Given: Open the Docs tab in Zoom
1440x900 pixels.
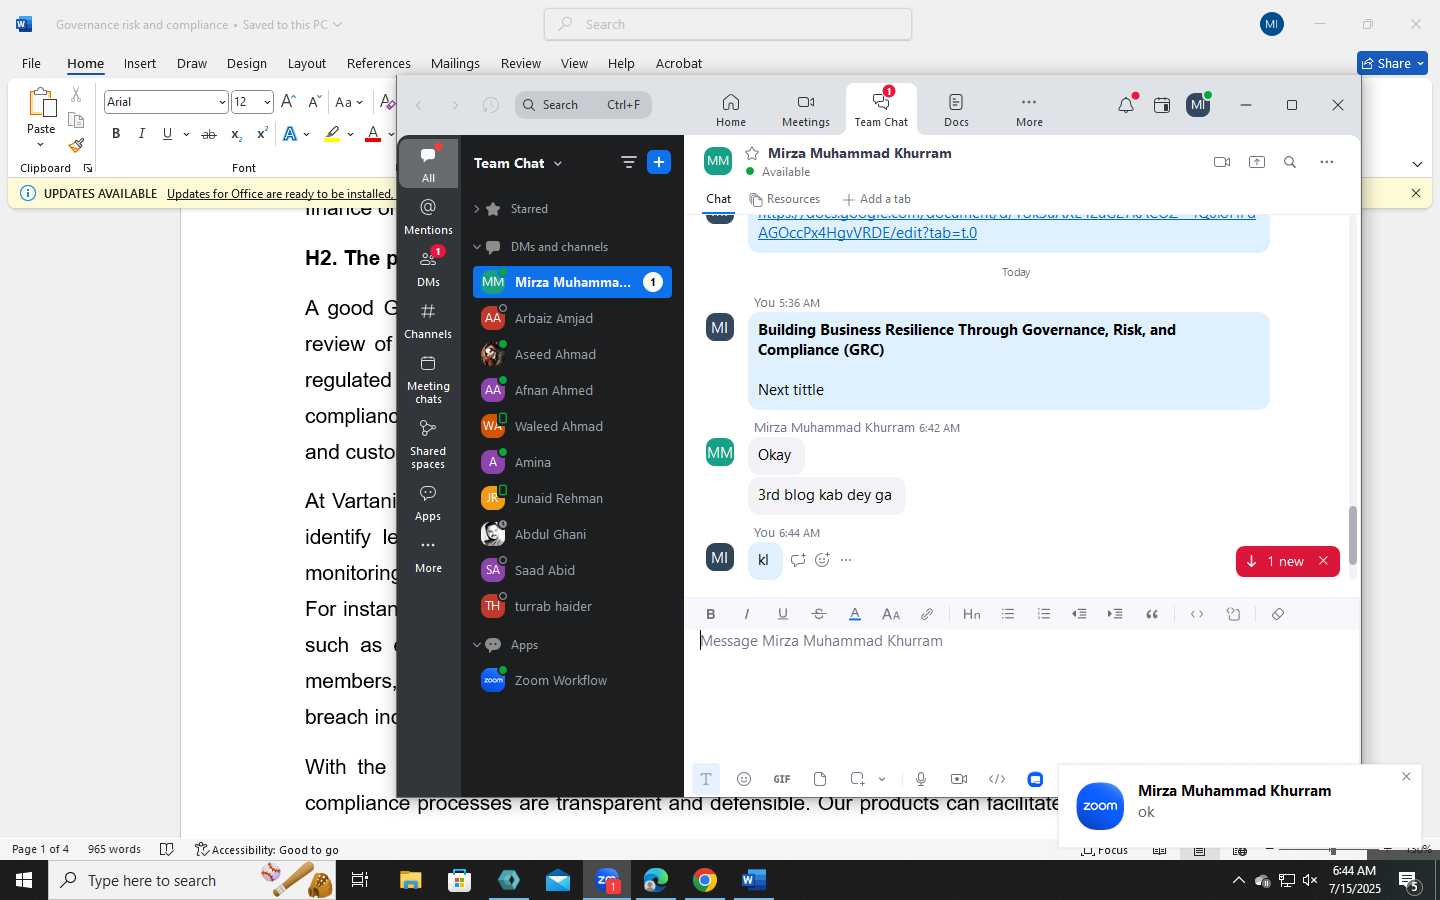Looking at the screenshot, I should point(956,109).
